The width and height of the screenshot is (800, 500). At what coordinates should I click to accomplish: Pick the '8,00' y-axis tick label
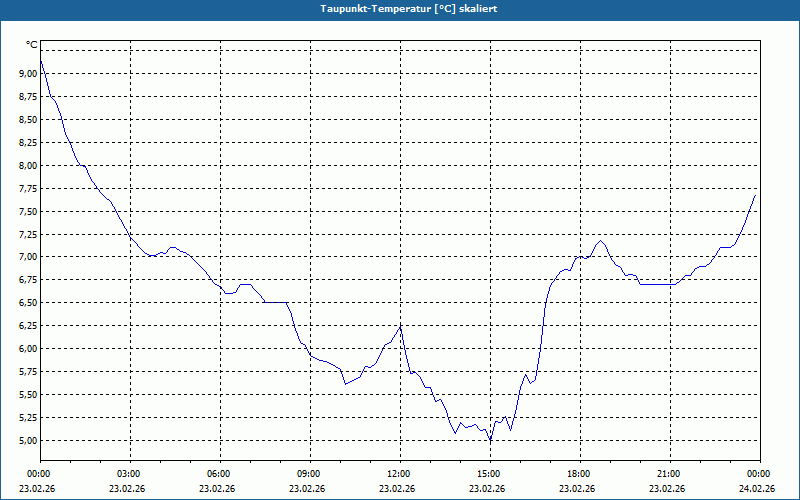28,165
